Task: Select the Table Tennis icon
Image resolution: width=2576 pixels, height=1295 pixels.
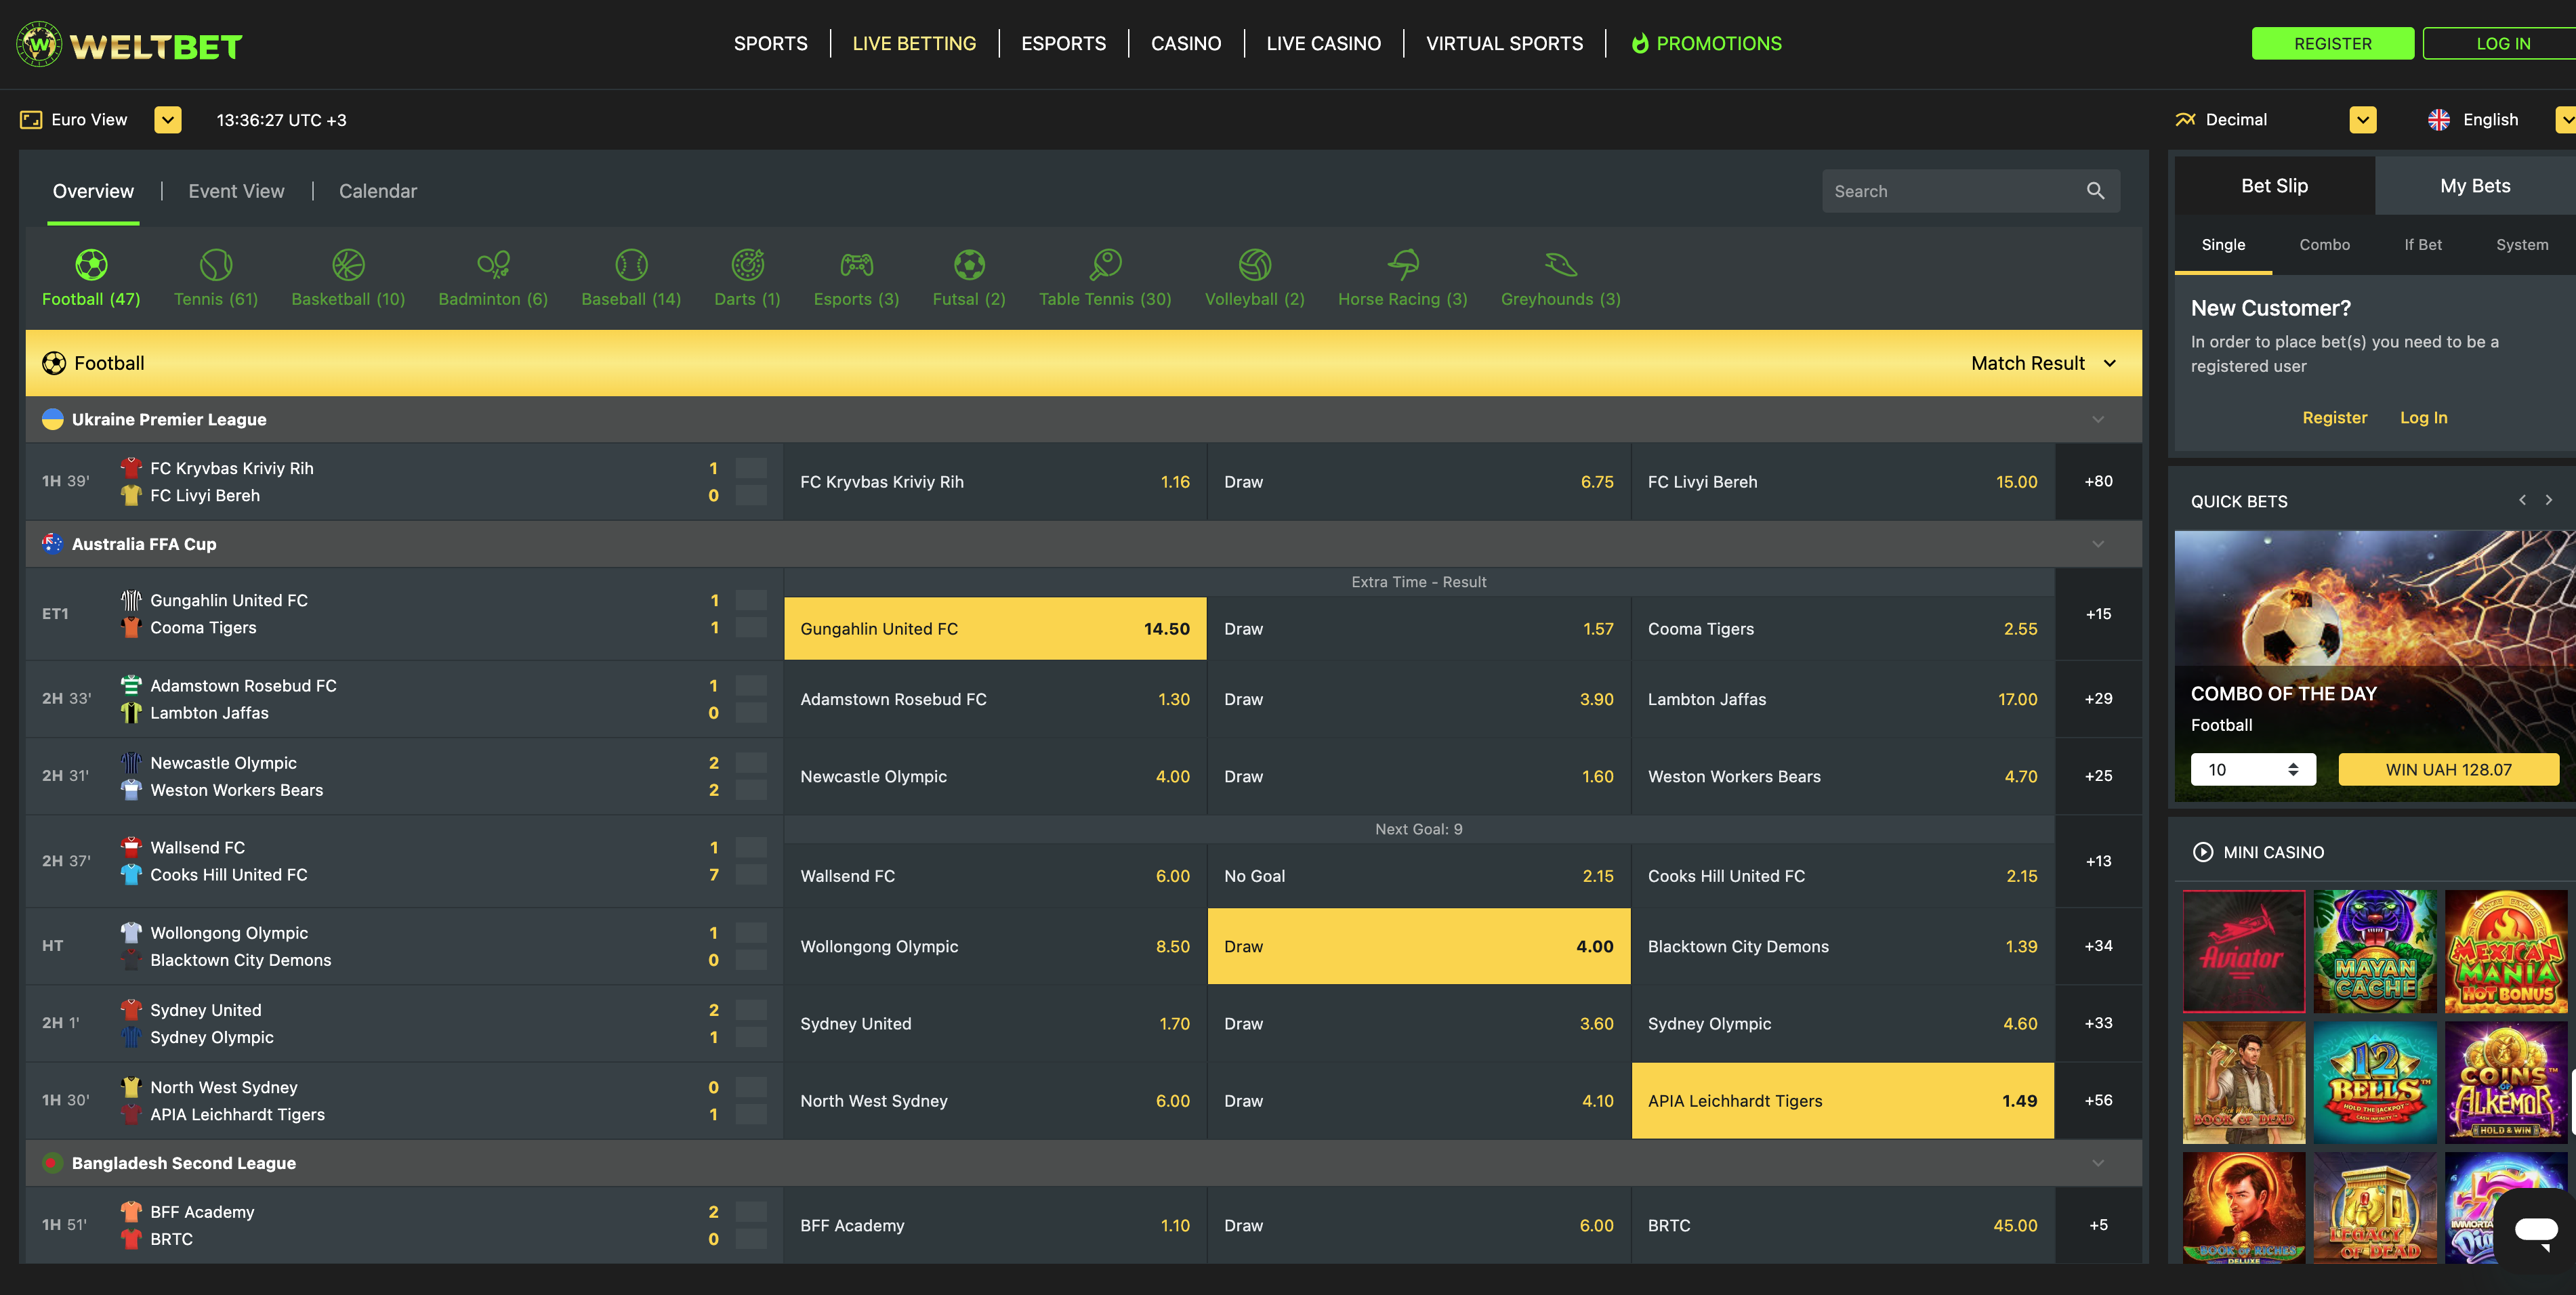Action: coord(1105,265)
